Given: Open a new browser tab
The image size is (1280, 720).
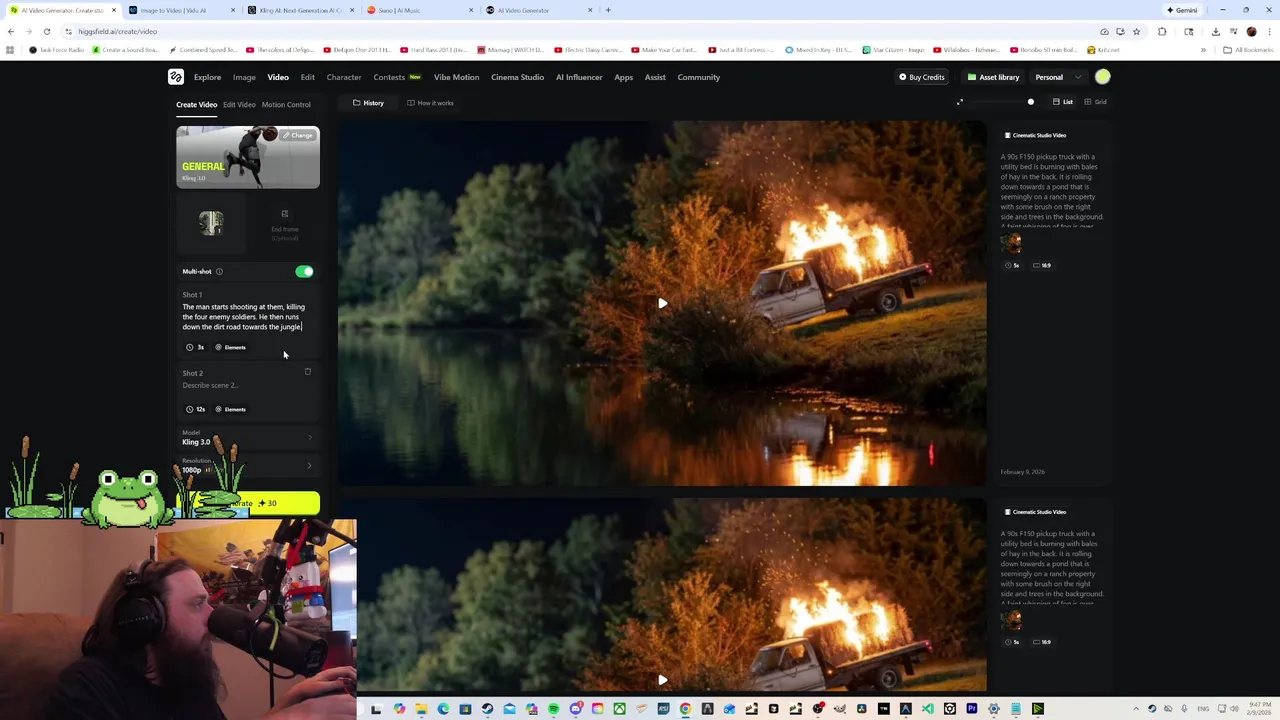Looking at the screenshot, I should 608,10.
